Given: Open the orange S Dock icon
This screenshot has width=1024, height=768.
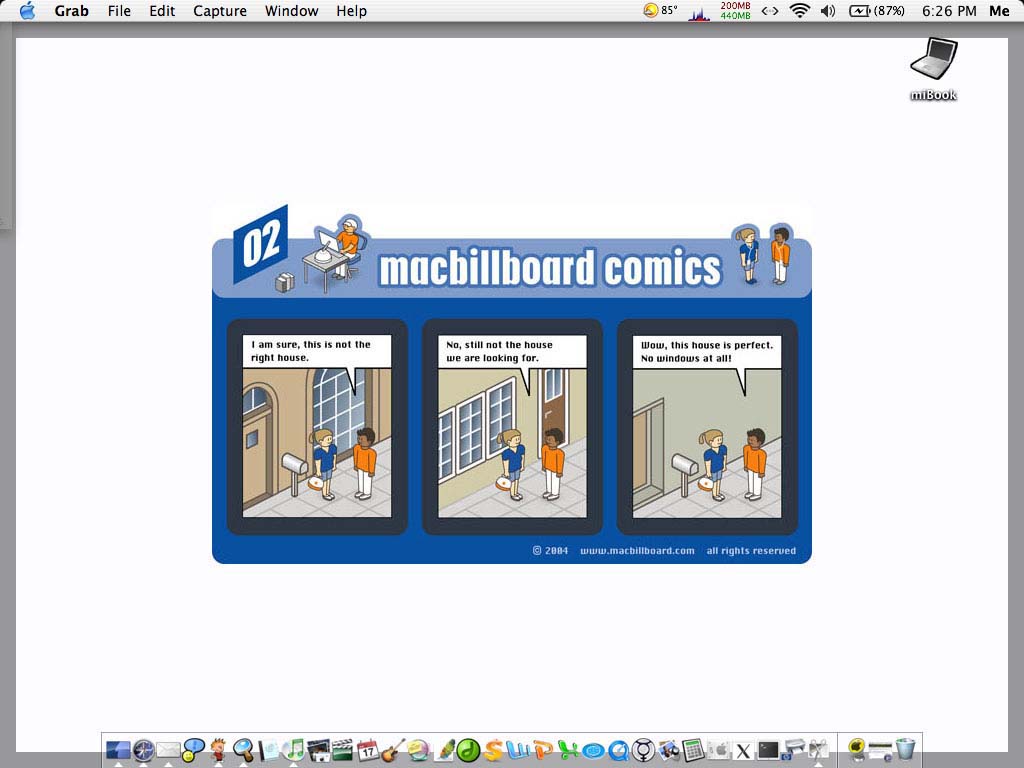Looking at the screenshot, I should tap(493, 750).
